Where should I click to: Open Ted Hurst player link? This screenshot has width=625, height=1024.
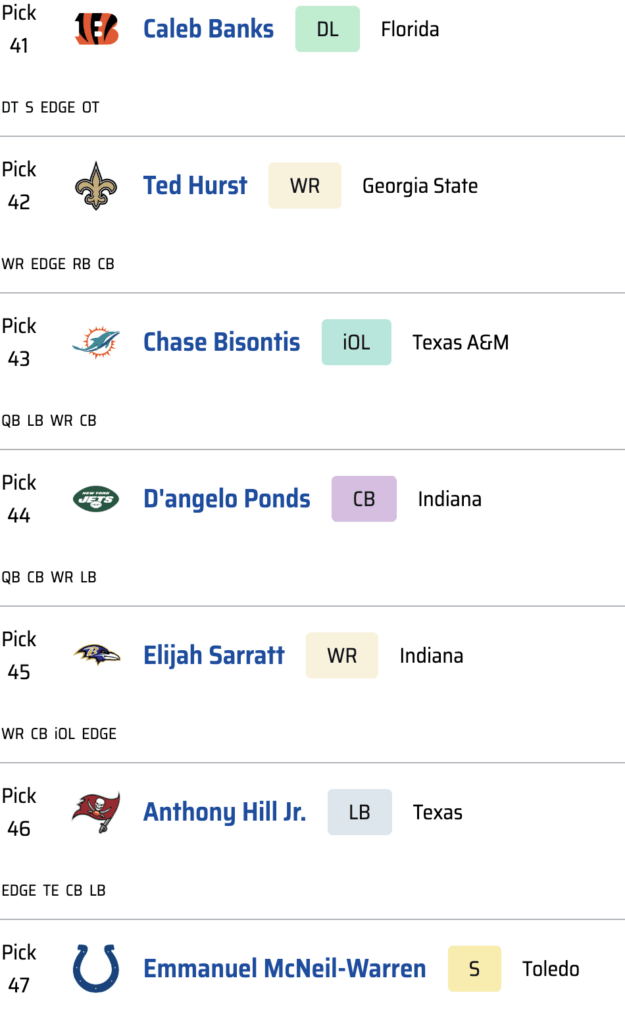coord(195,186)
